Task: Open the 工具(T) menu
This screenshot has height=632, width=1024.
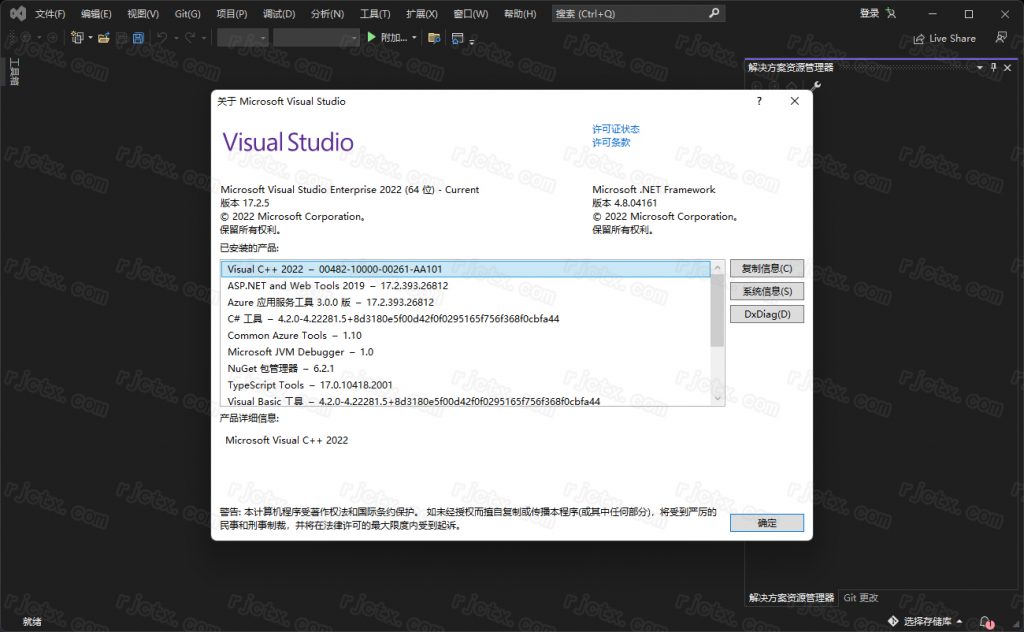Action: click(375, 14)
